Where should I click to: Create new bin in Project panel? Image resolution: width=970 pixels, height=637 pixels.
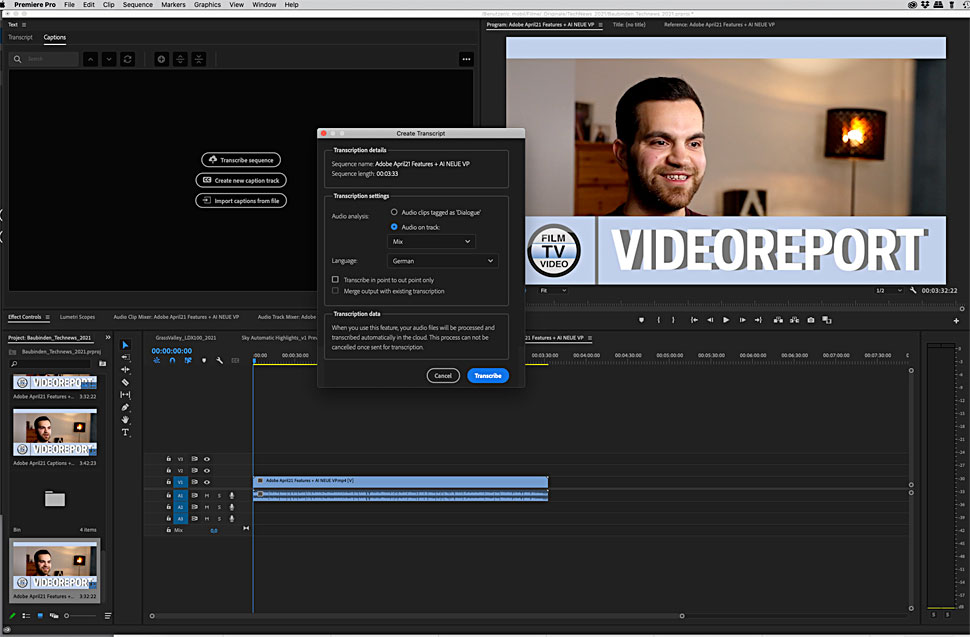pyautogui.click(x=102, y=364)
